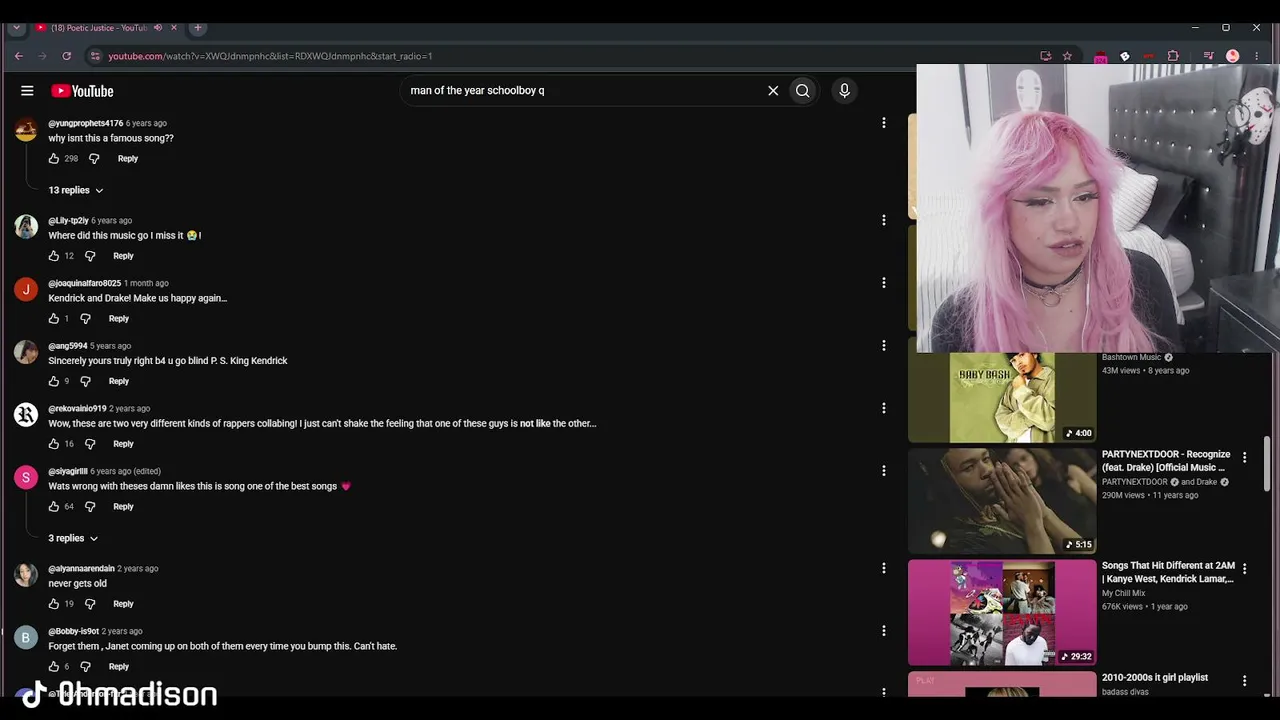The width and height of the screenshot is (1280, 720).
Task: Like the 'Sincerely yours truly' comment
Action: click(x=54, y=381)
